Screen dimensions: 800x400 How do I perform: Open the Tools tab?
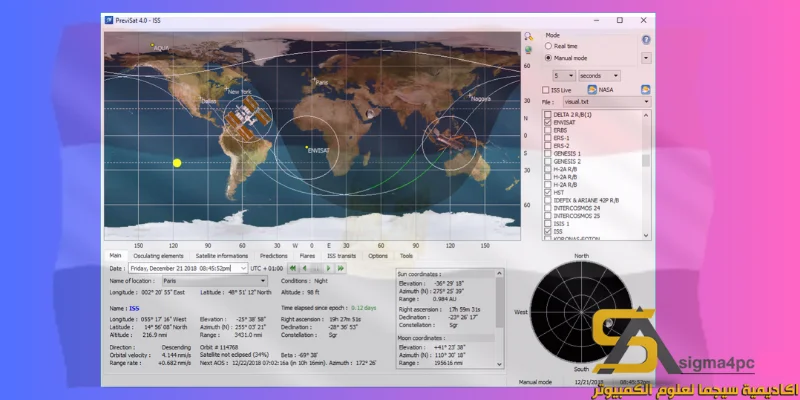tap(406, 256)
